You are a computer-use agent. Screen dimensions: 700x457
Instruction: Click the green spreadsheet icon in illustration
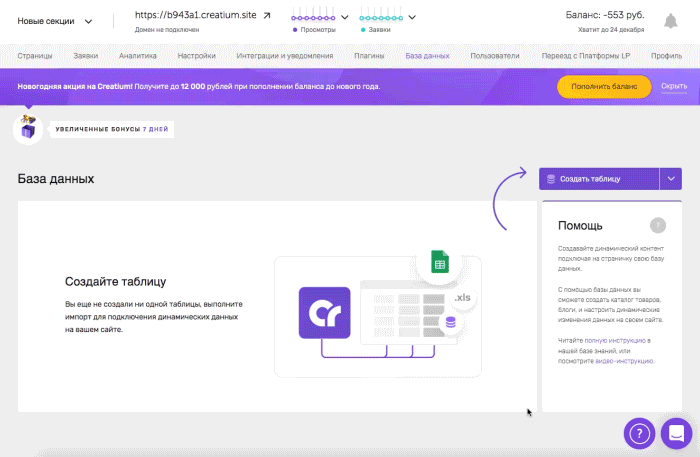[x=440, y=262]
